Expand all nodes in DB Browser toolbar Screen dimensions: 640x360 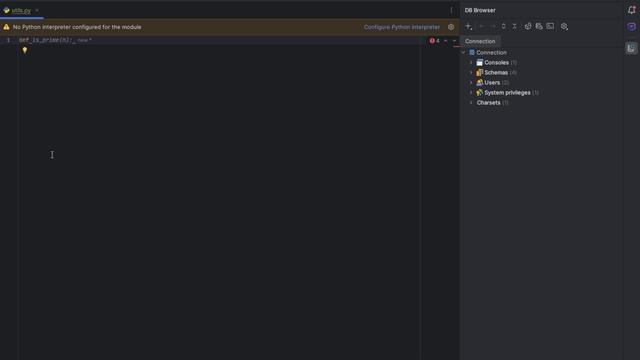pos(504,27)
